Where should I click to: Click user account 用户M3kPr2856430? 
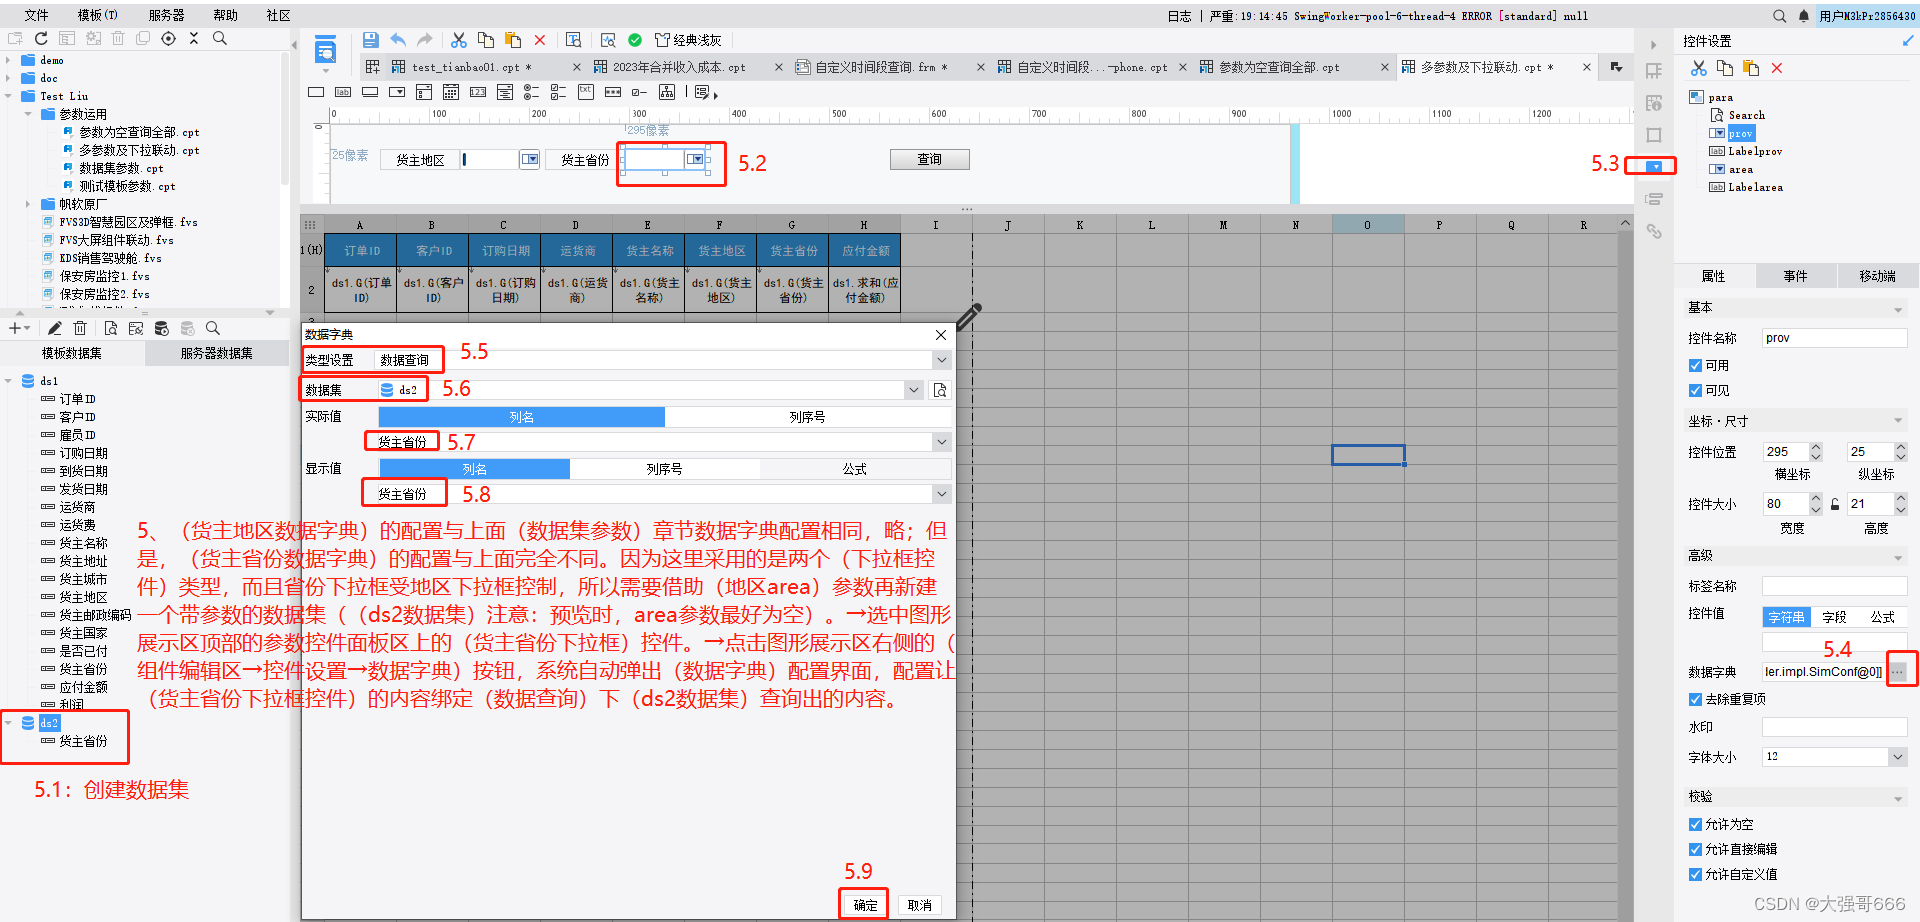1867,16
